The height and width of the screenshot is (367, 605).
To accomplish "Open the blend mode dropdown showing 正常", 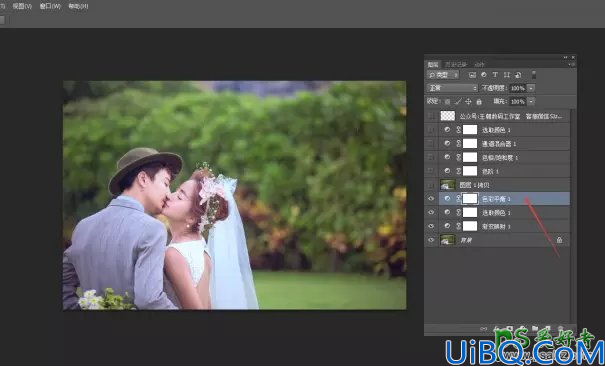I will pos(452,88).
